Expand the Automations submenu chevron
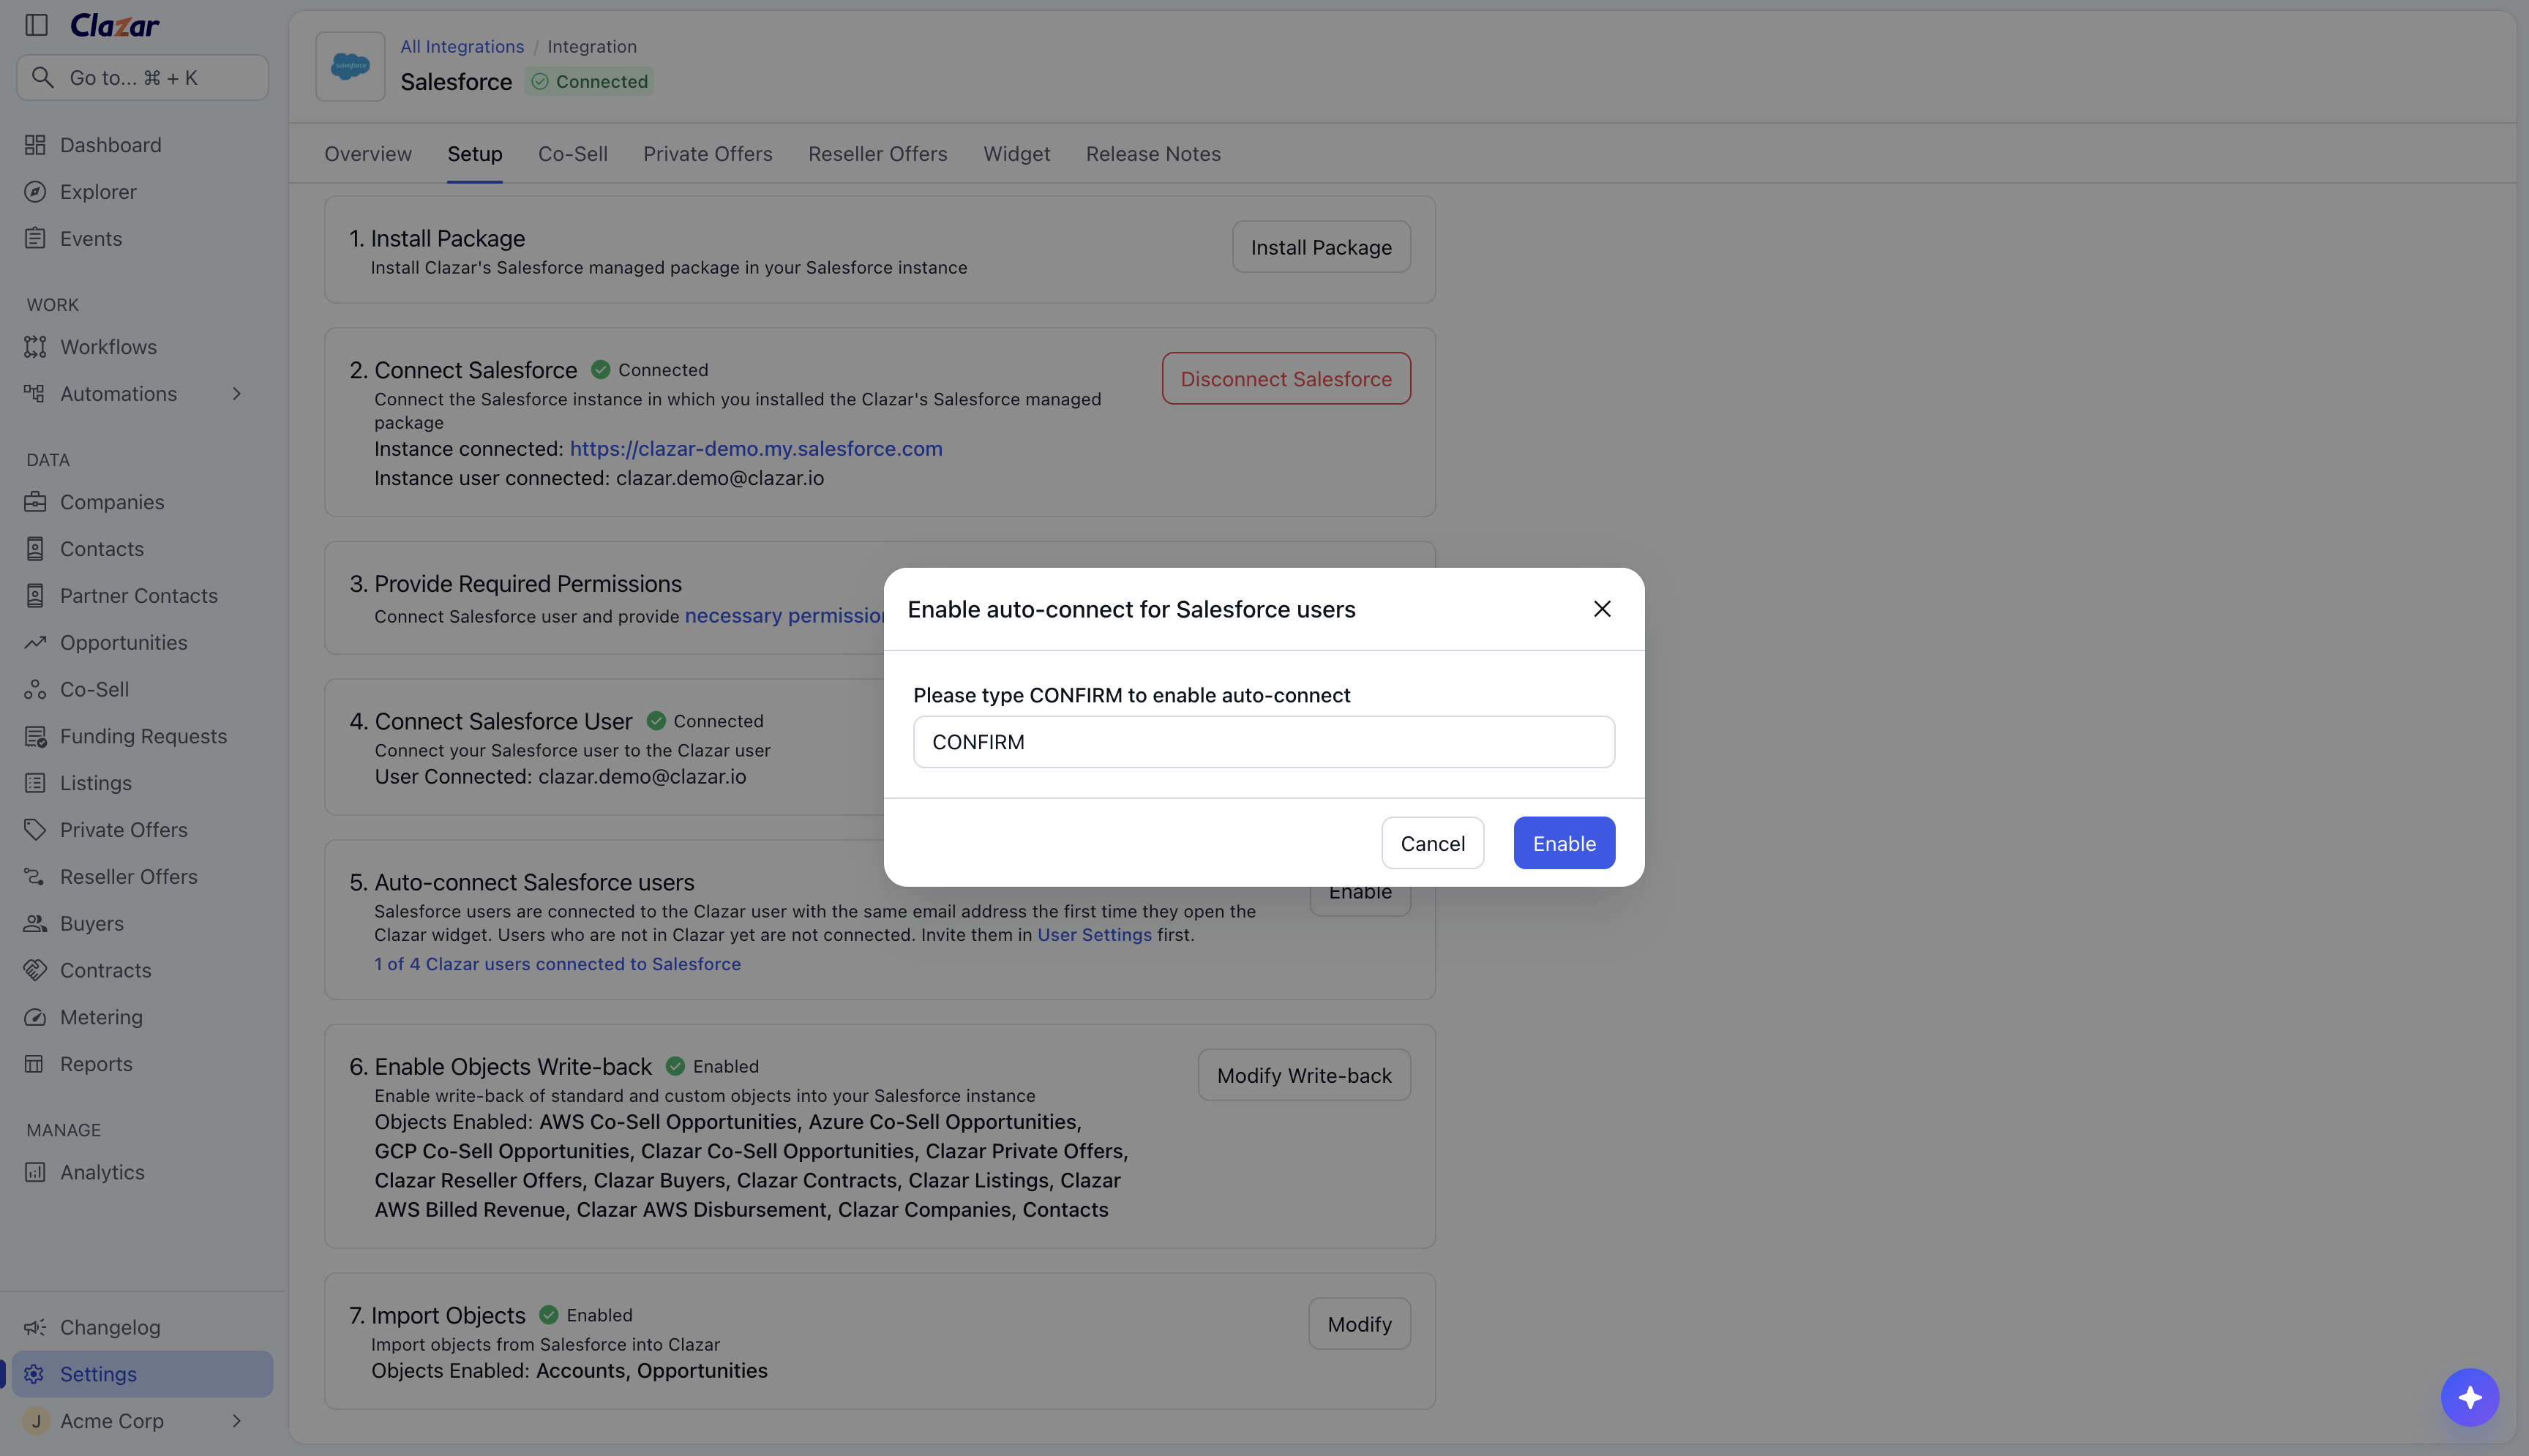Image resolution: width=2529 pixels, height=1456 pixels. pos(237,394)
